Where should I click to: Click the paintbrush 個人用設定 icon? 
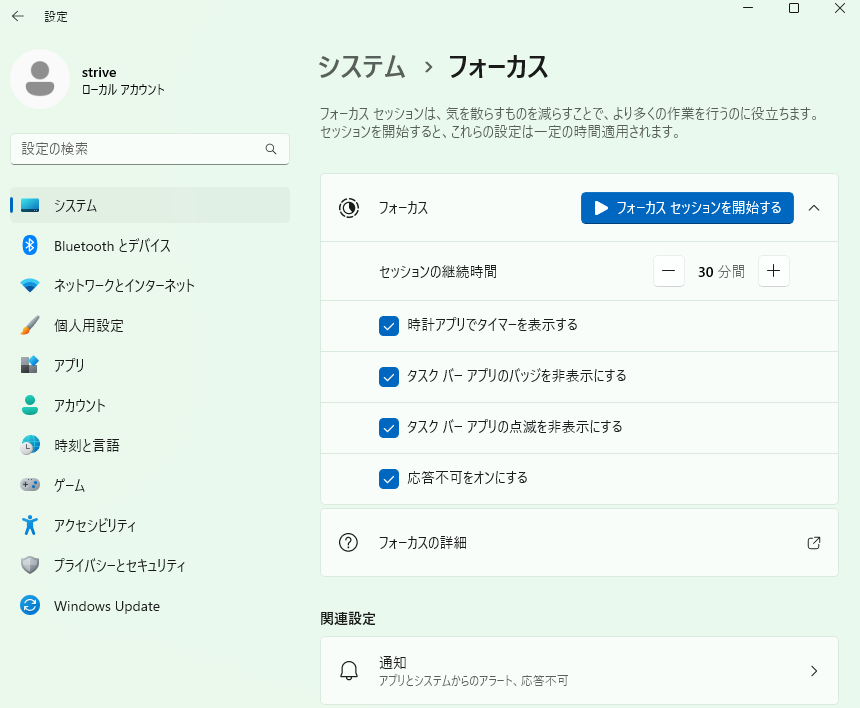pyautogui.click(x=30, y=325)
